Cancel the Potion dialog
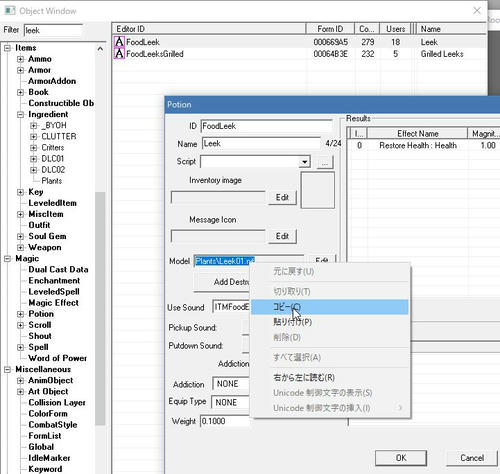Image resolution: width=500 pixels, height=474 pixels. [x=472, y=458]
